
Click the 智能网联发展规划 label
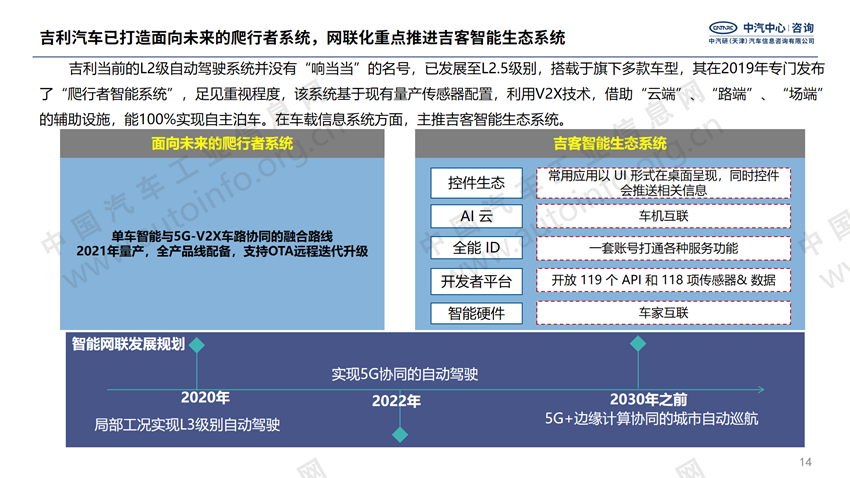point(128,344)
